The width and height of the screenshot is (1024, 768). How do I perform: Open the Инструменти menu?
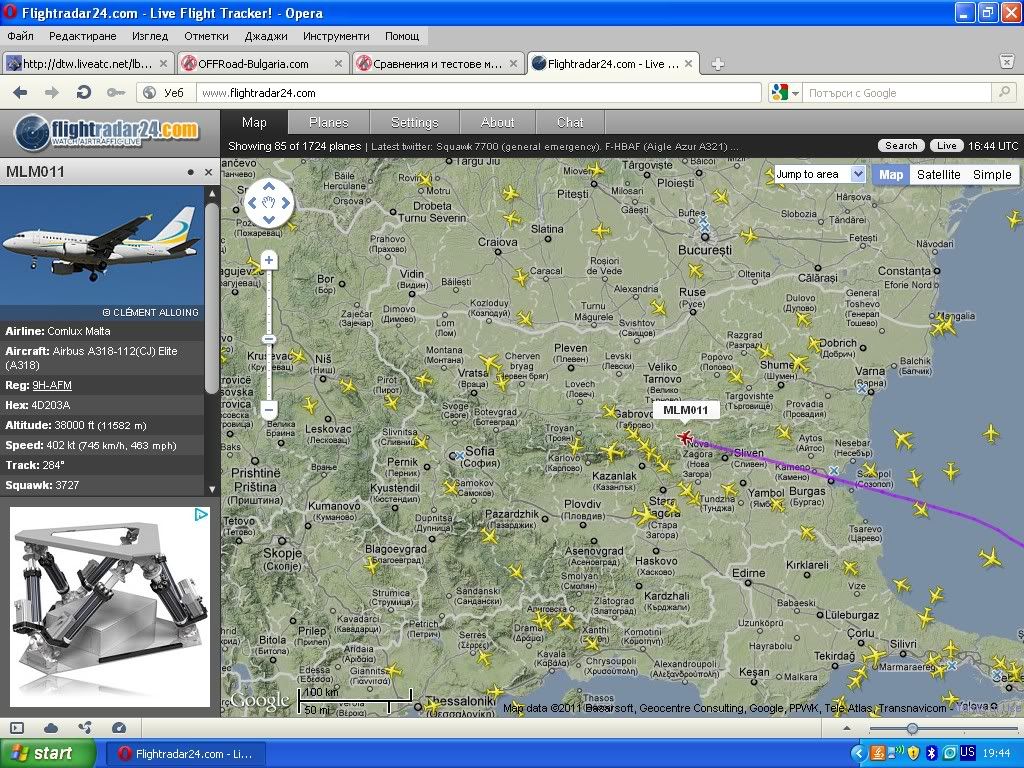(336, 36)
